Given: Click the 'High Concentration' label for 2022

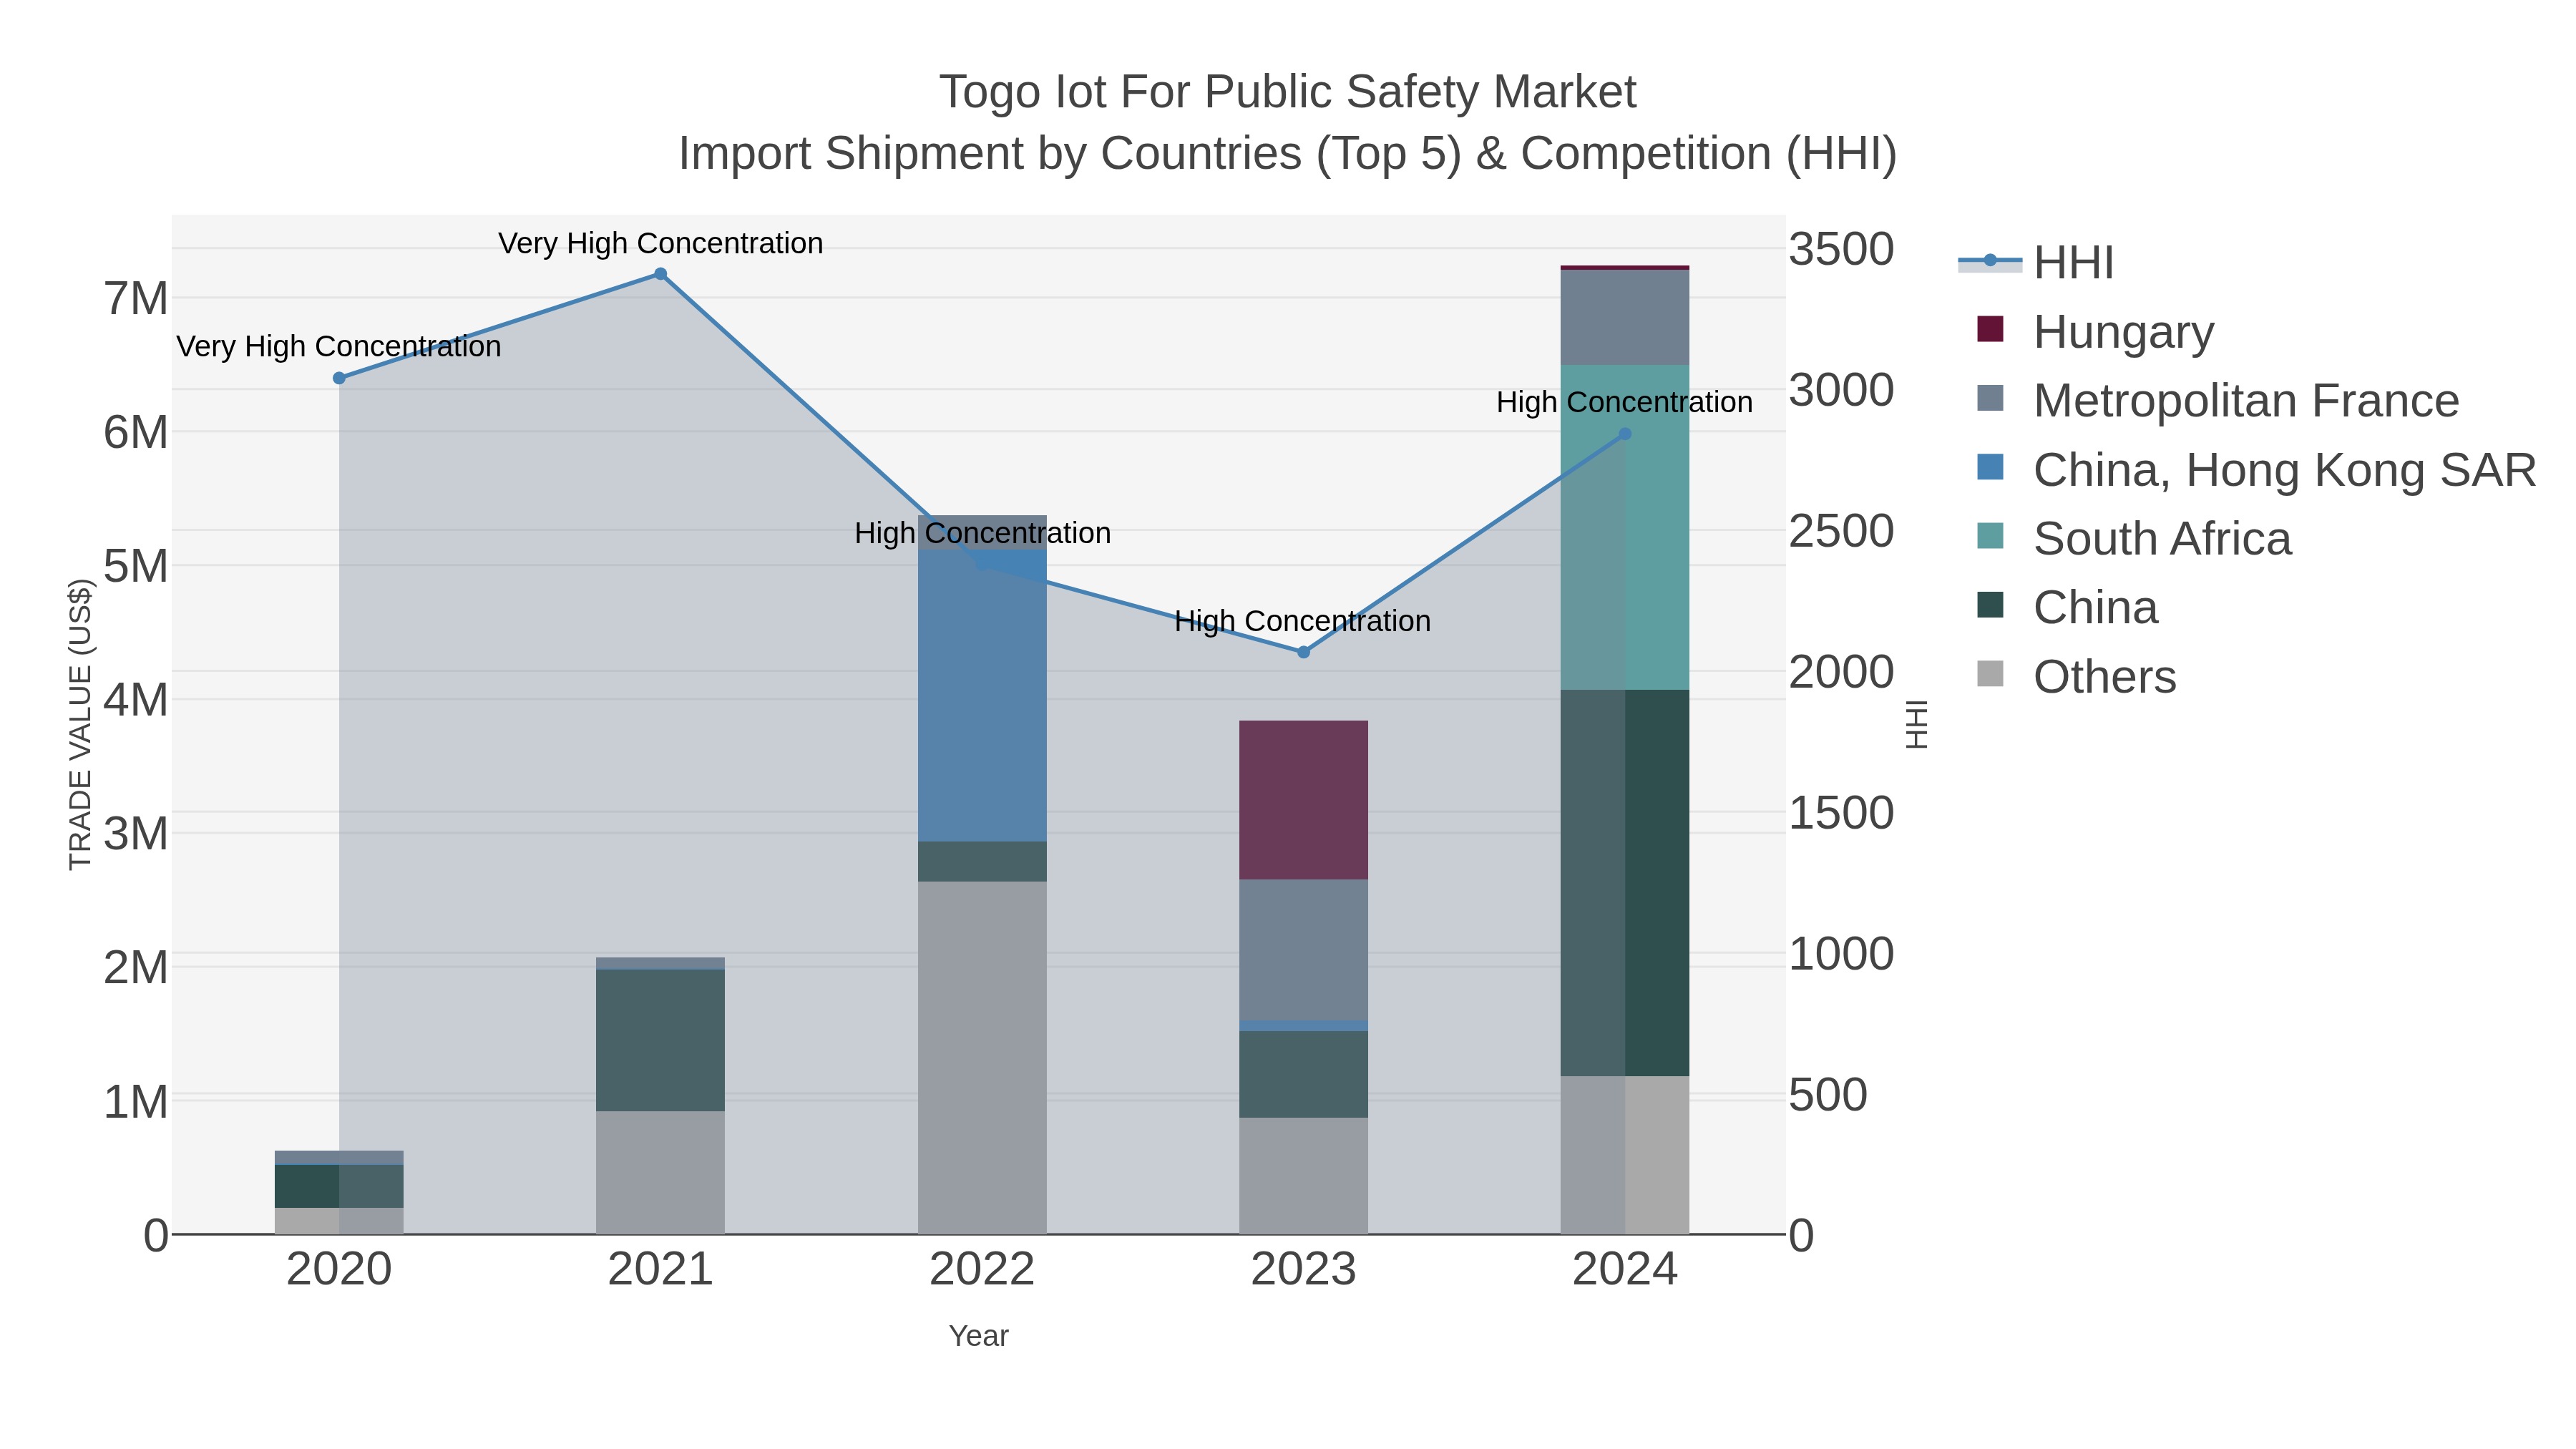Looking at the screenshot, I should pyautogui.click(x=982, y=533).
